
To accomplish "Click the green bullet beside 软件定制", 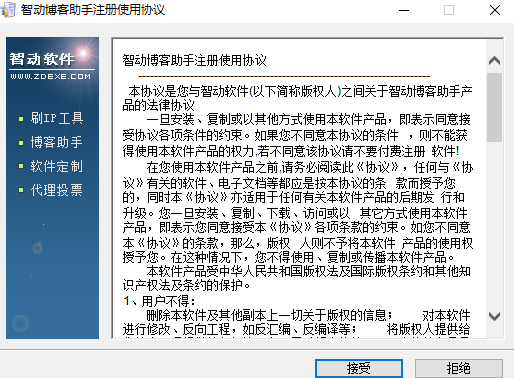I will 21,166.
